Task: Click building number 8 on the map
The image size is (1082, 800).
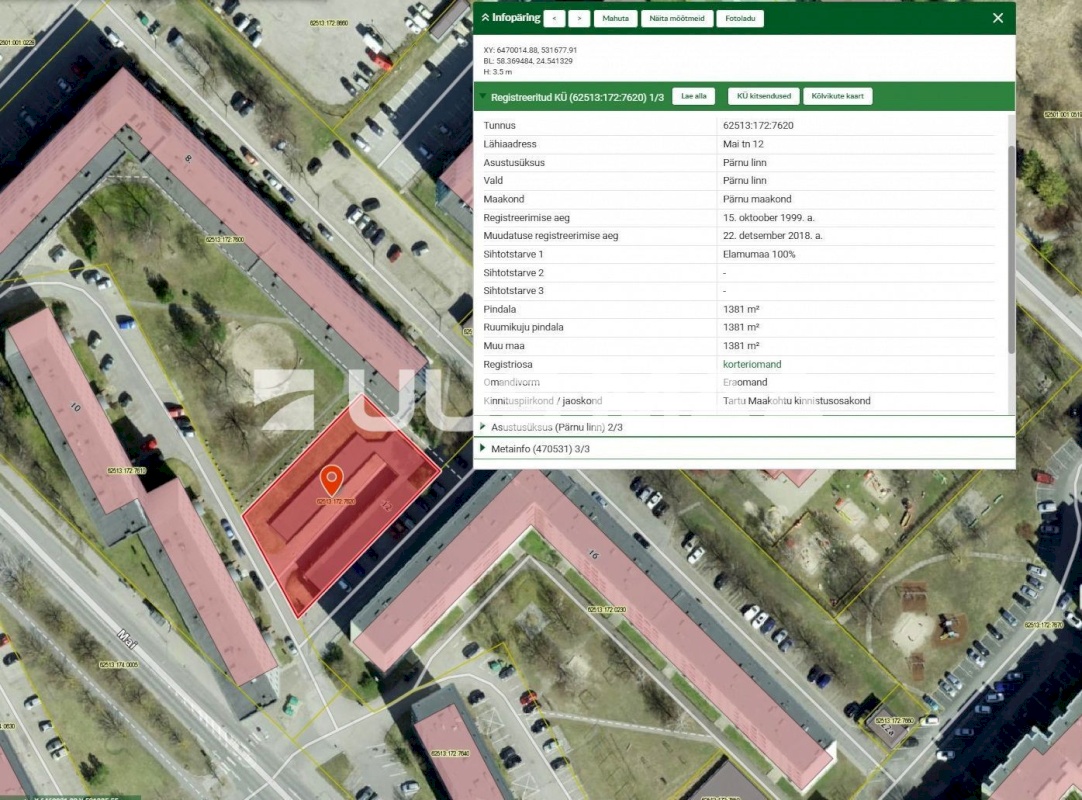Action: click(x=188, y=158)
